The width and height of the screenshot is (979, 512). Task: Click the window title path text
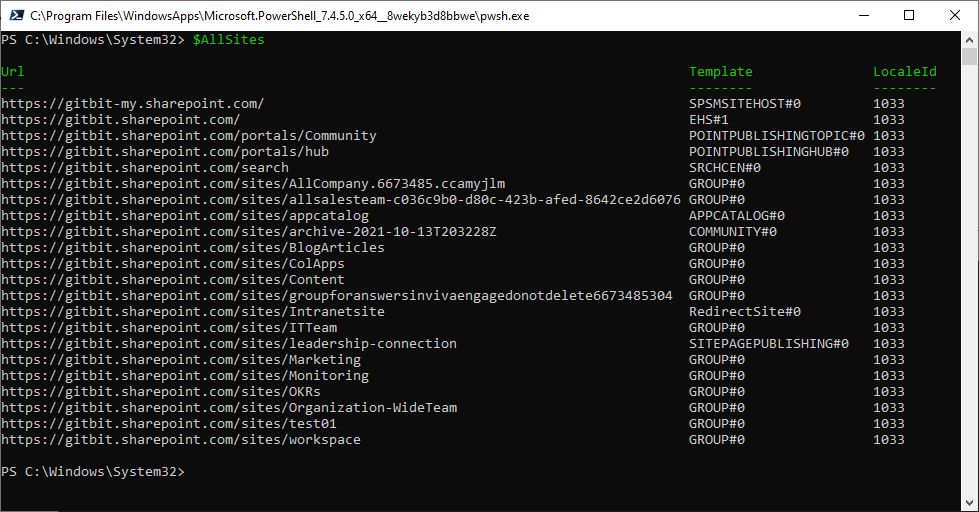pos(279,16)
